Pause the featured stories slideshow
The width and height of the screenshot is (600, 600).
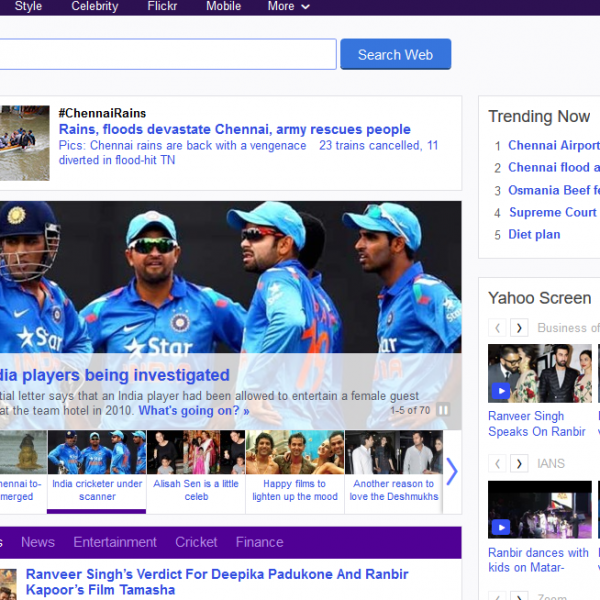click(x=443, y=410)
